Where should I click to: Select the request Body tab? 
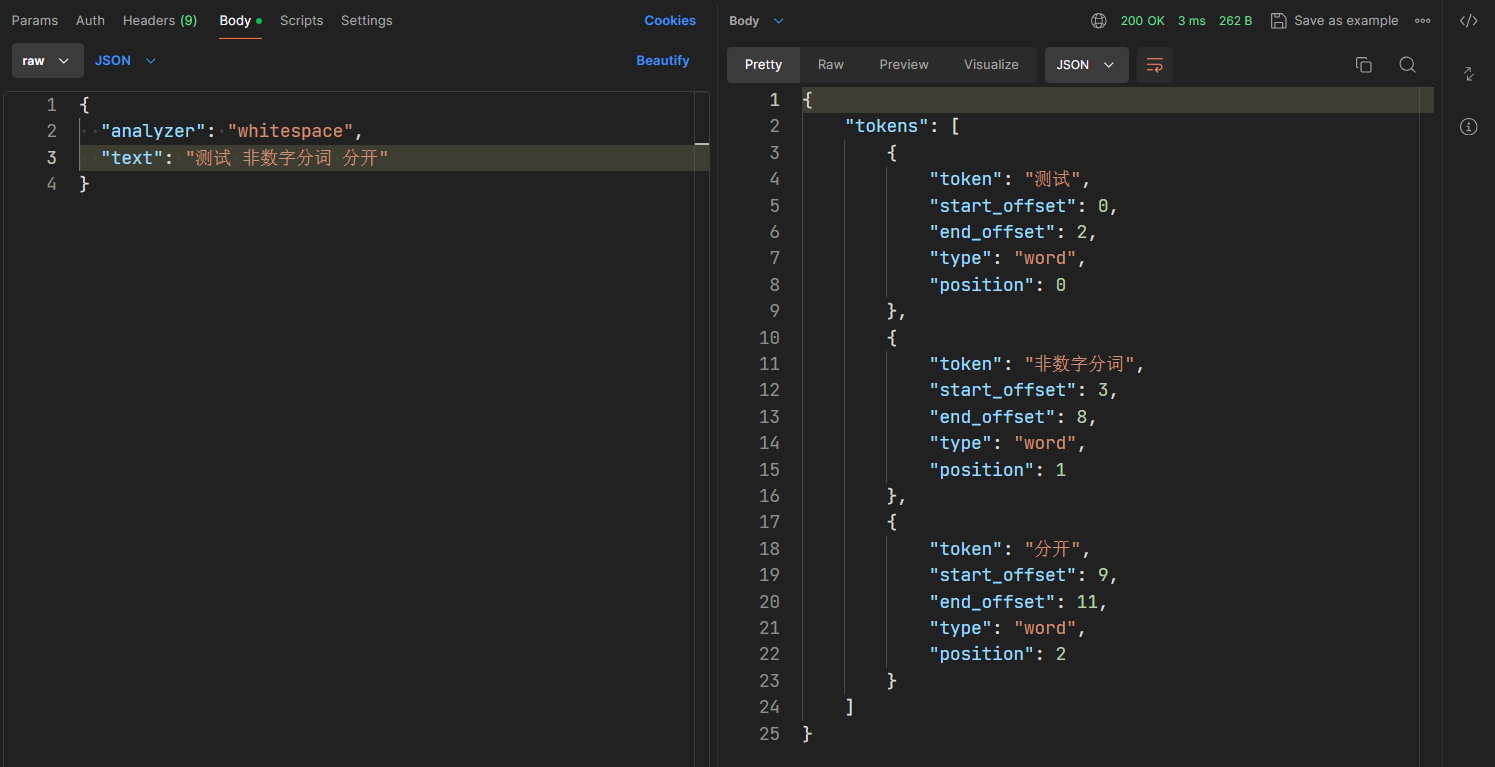(x=240, y=20)
